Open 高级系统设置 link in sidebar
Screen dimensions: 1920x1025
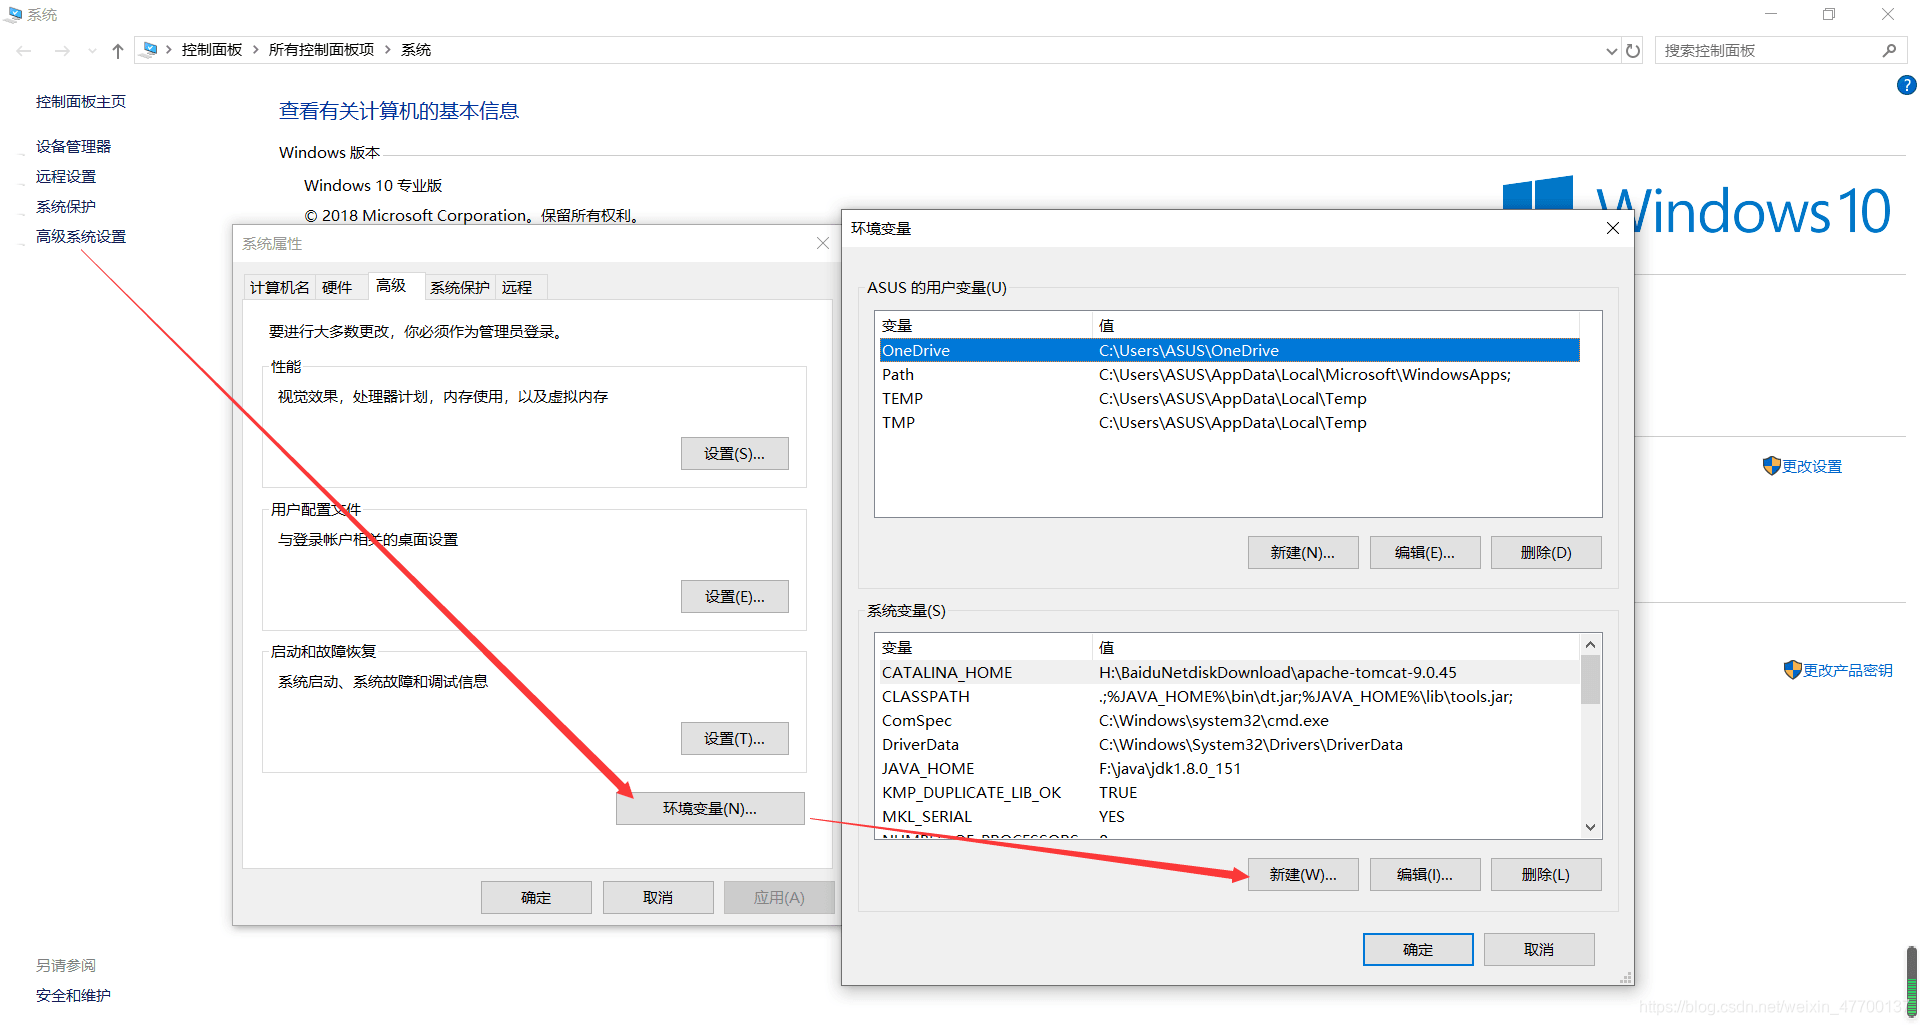pos(81,237)
